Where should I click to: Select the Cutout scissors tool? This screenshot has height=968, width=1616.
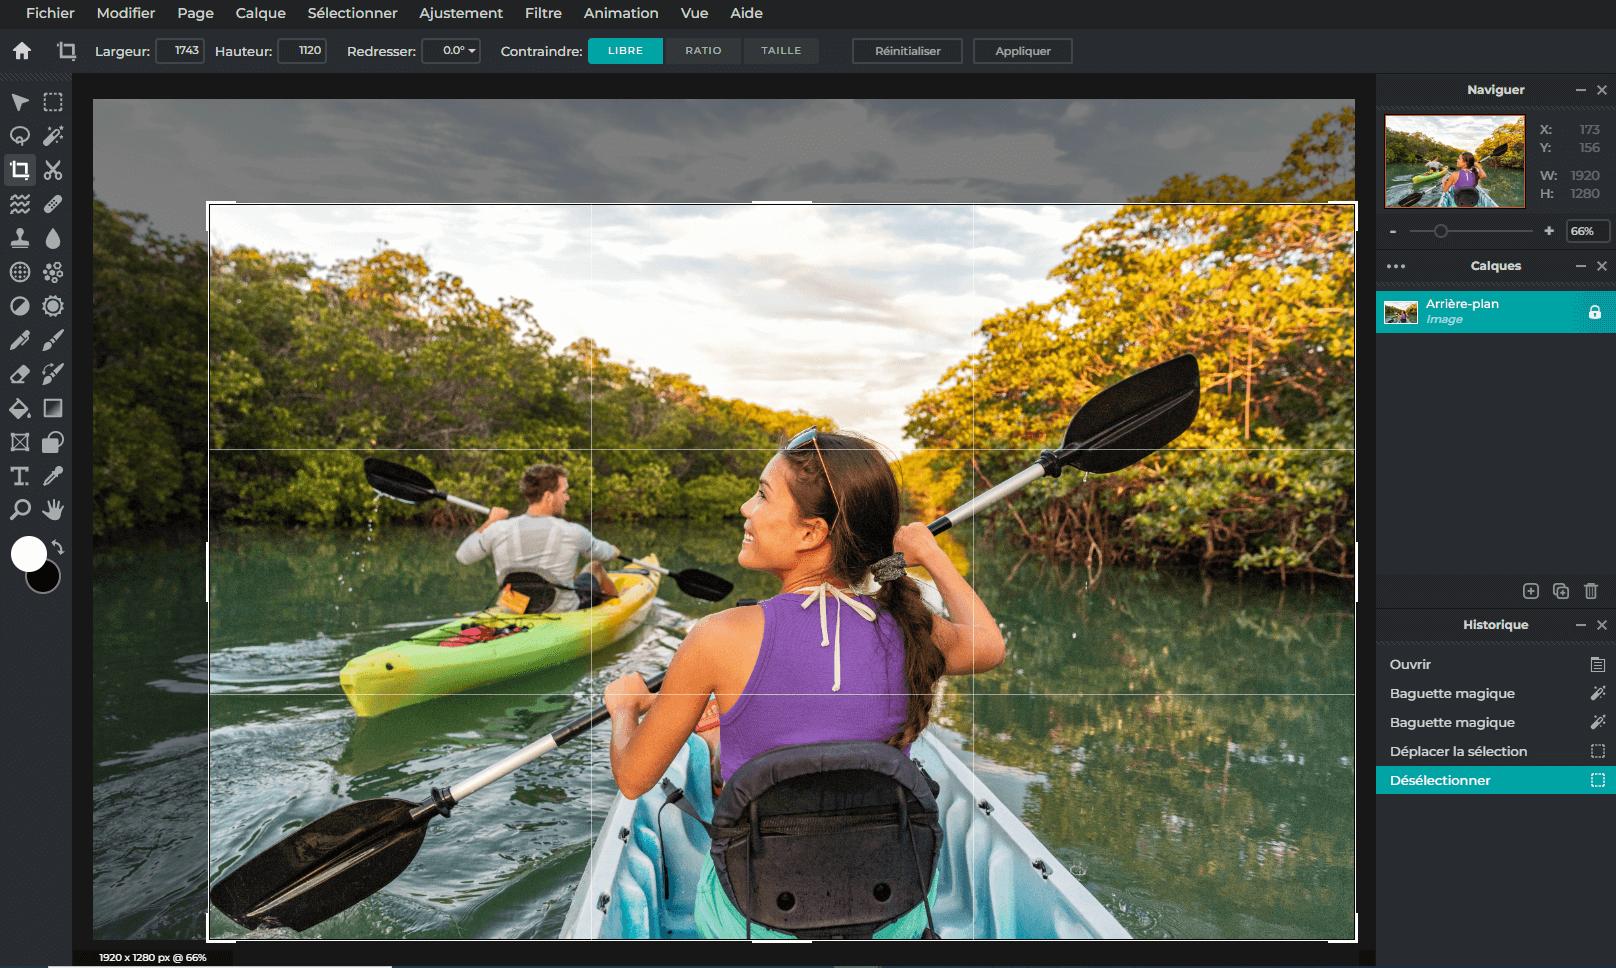point(53,170)
